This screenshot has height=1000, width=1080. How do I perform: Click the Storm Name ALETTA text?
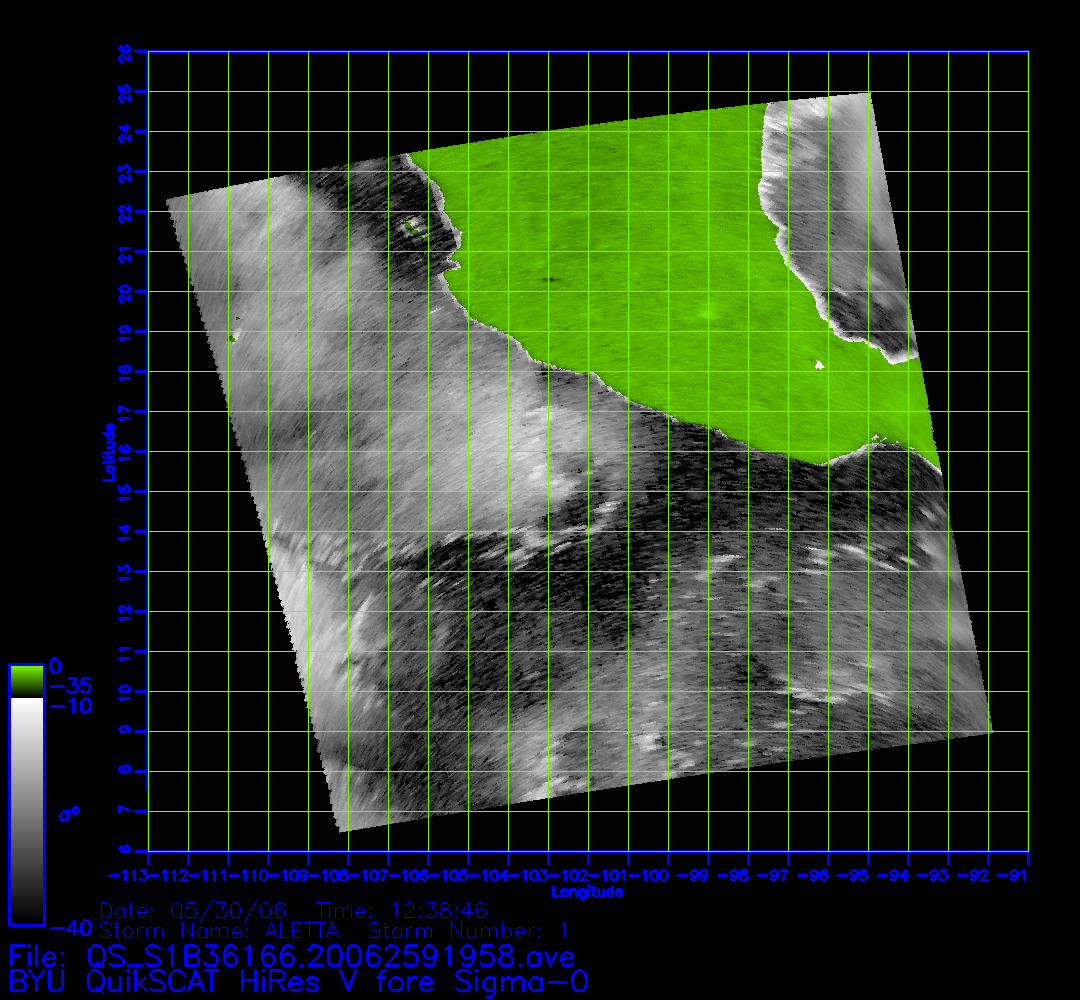pyautogui.click(x=222, y=930)
